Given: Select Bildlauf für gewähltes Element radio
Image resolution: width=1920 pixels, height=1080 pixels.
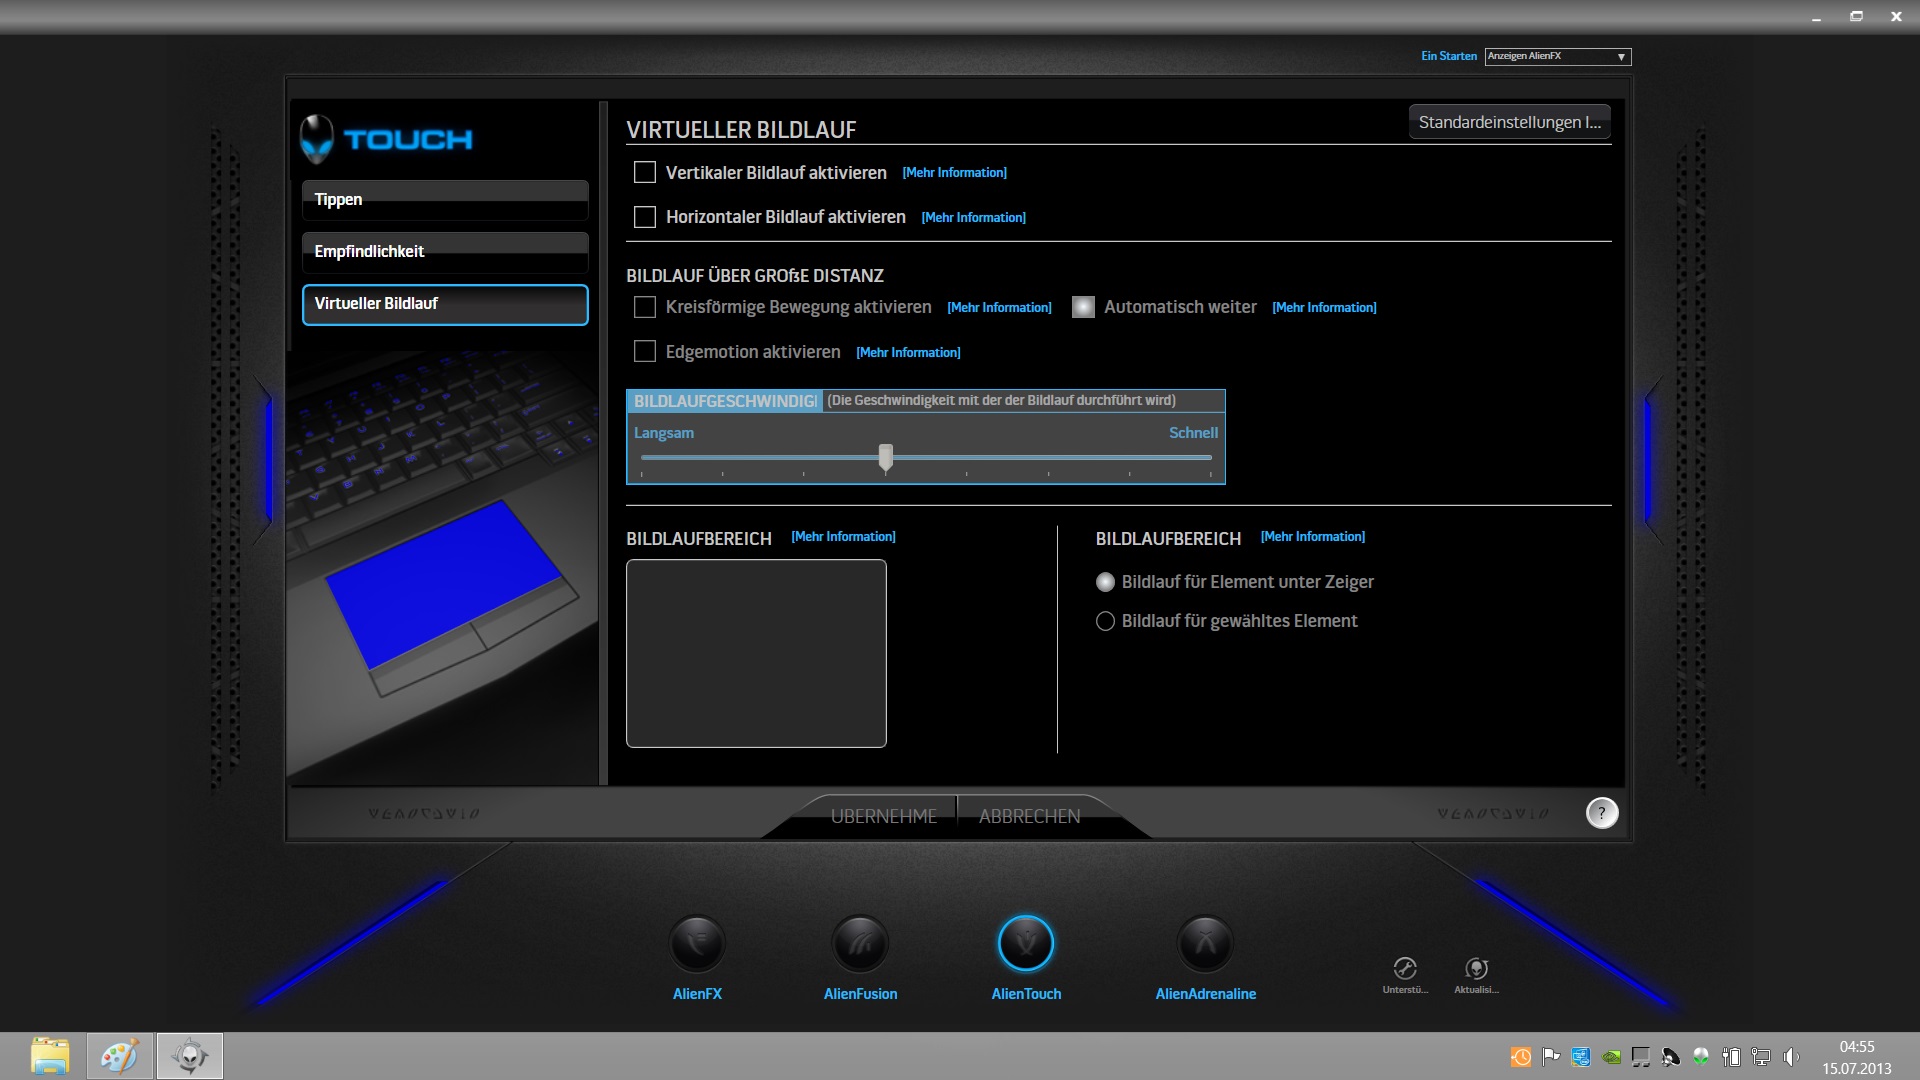Looking at the screenshot, I should coord(1105,621).
